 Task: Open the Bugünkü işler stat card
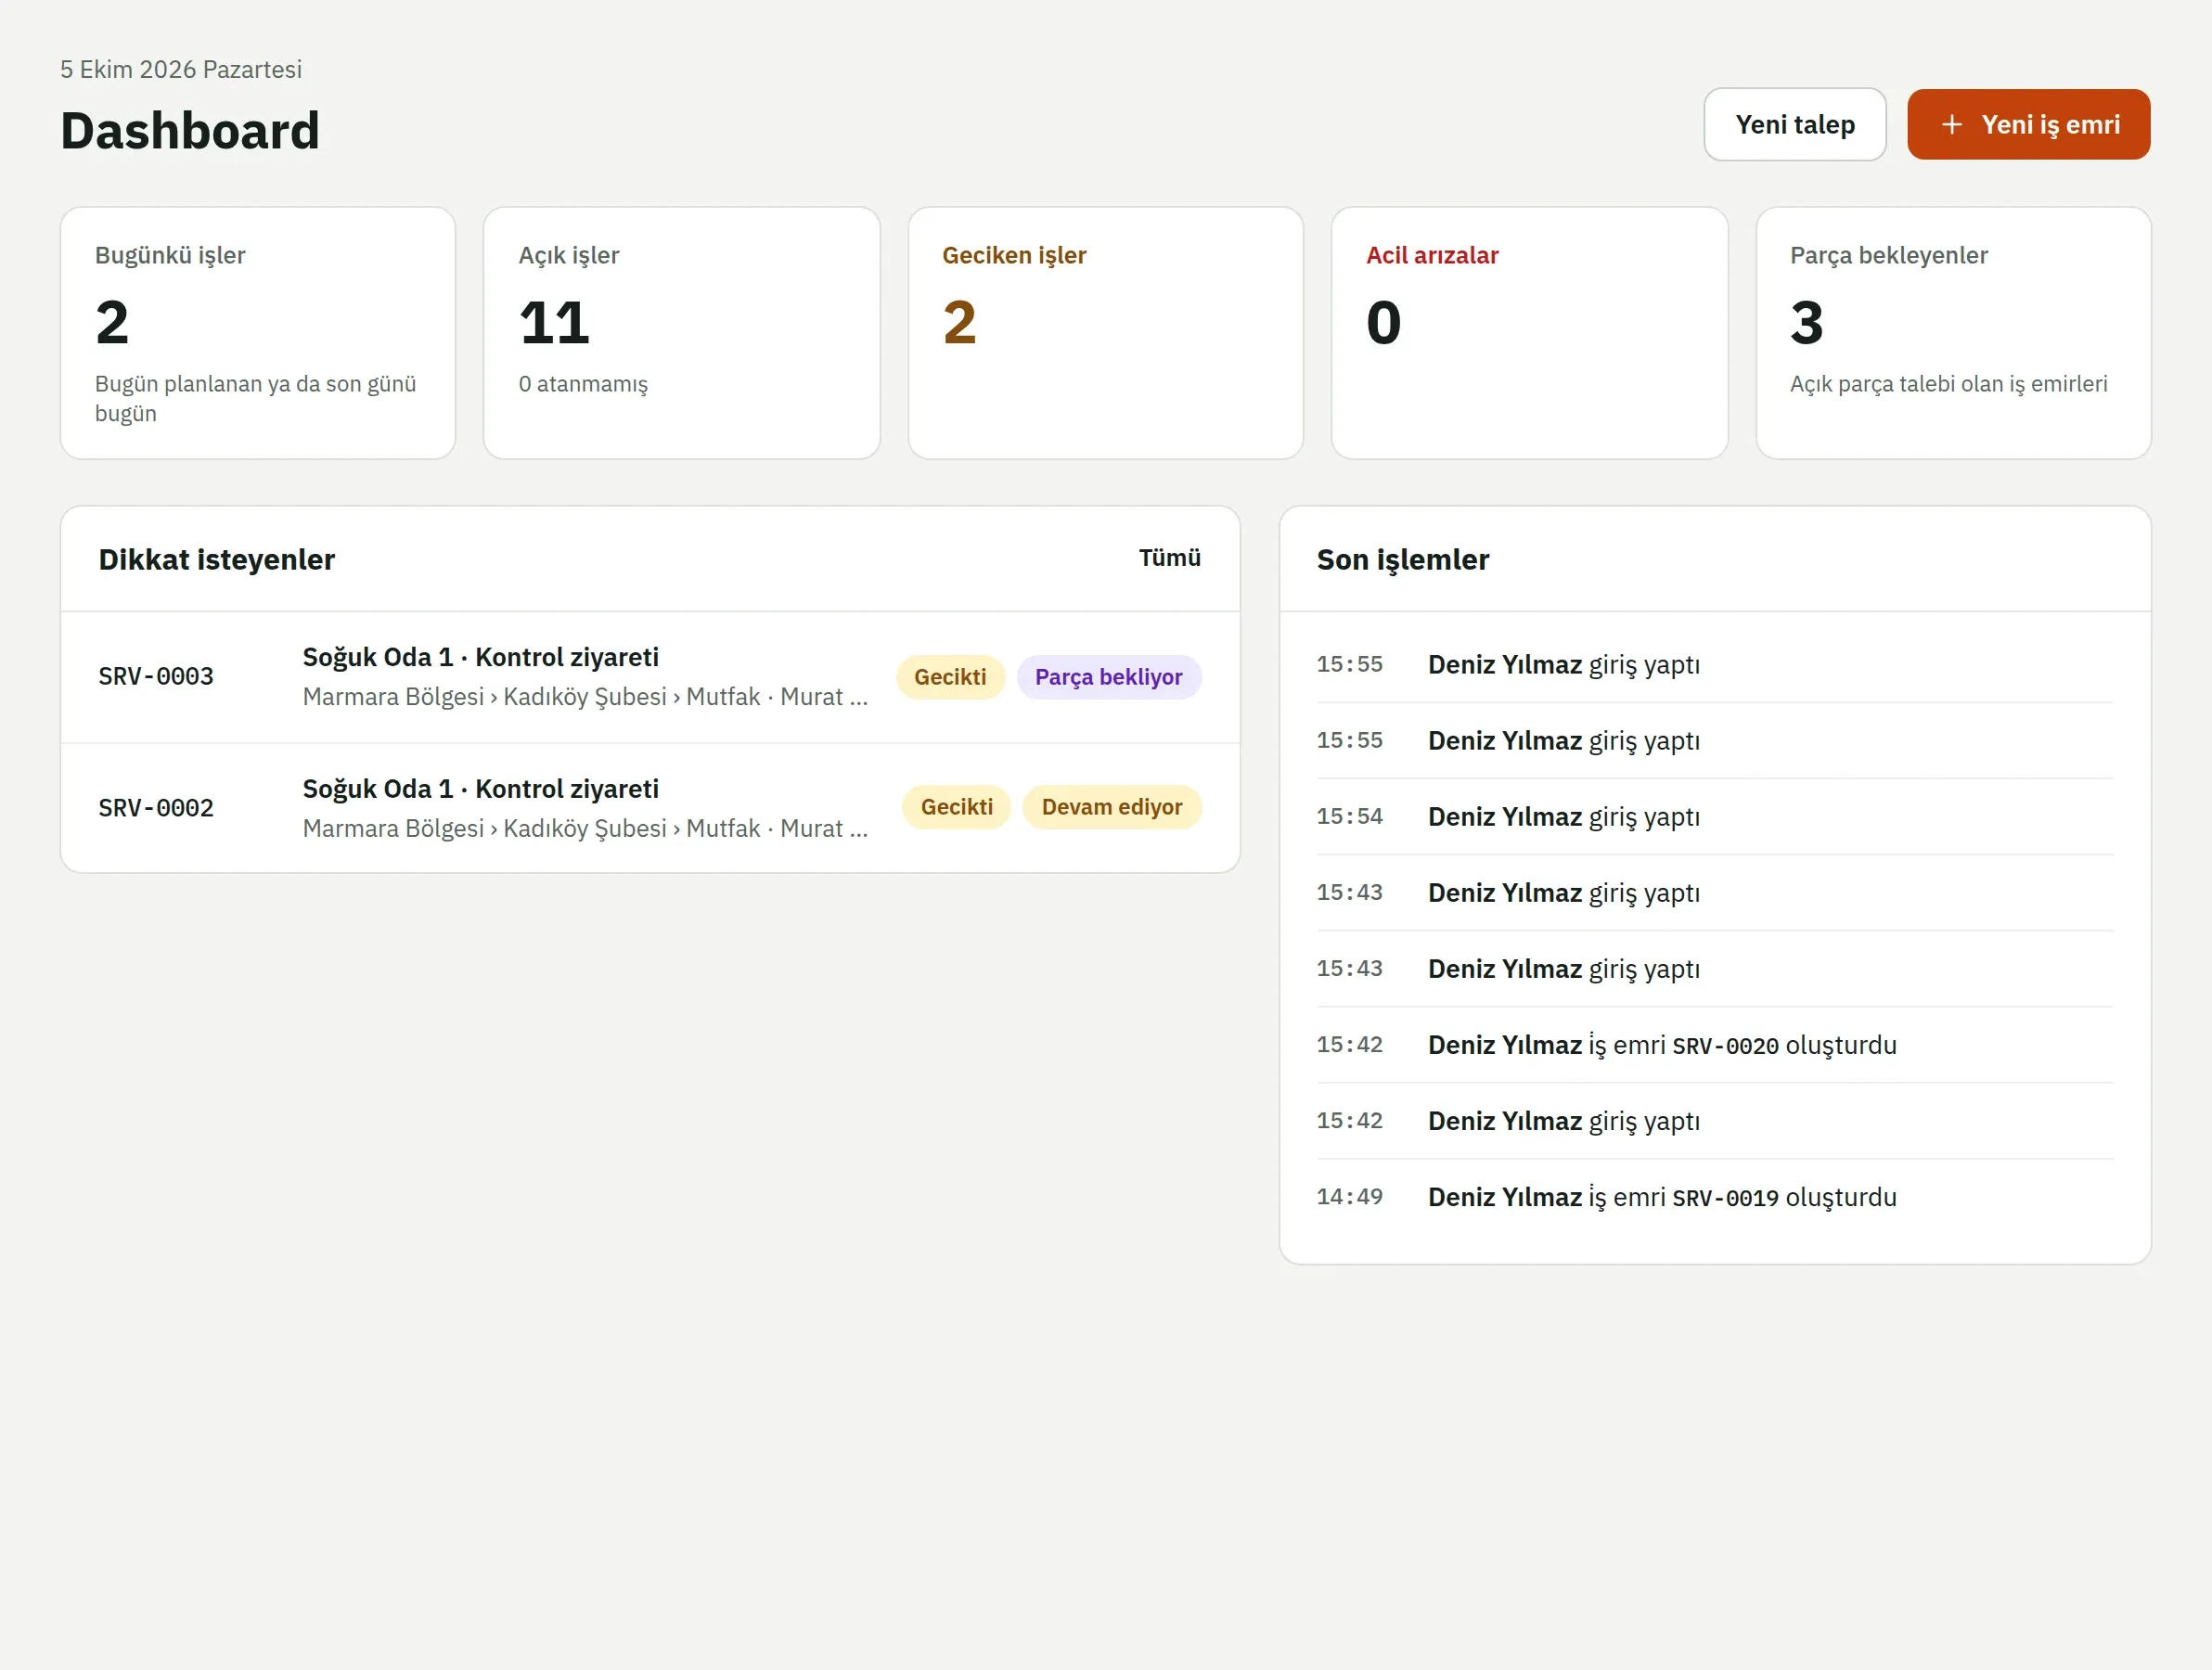(258, 333)
